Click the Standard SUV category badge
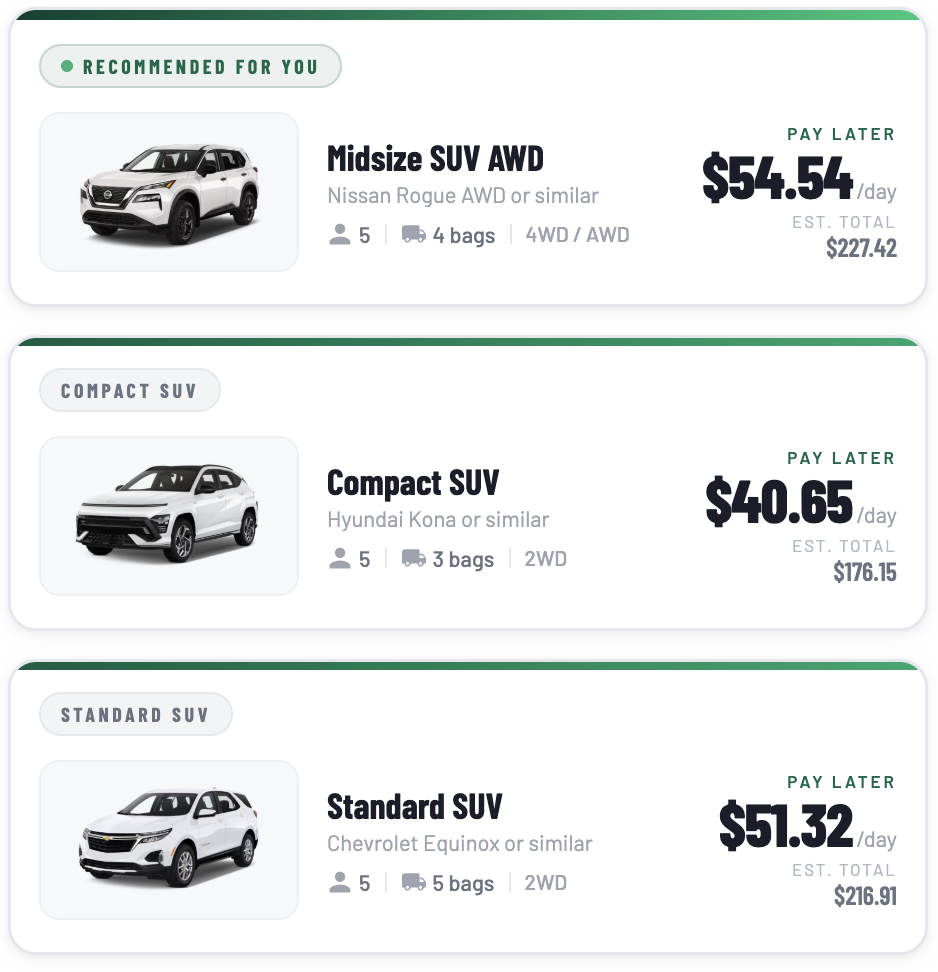 (x=135, y=715)
